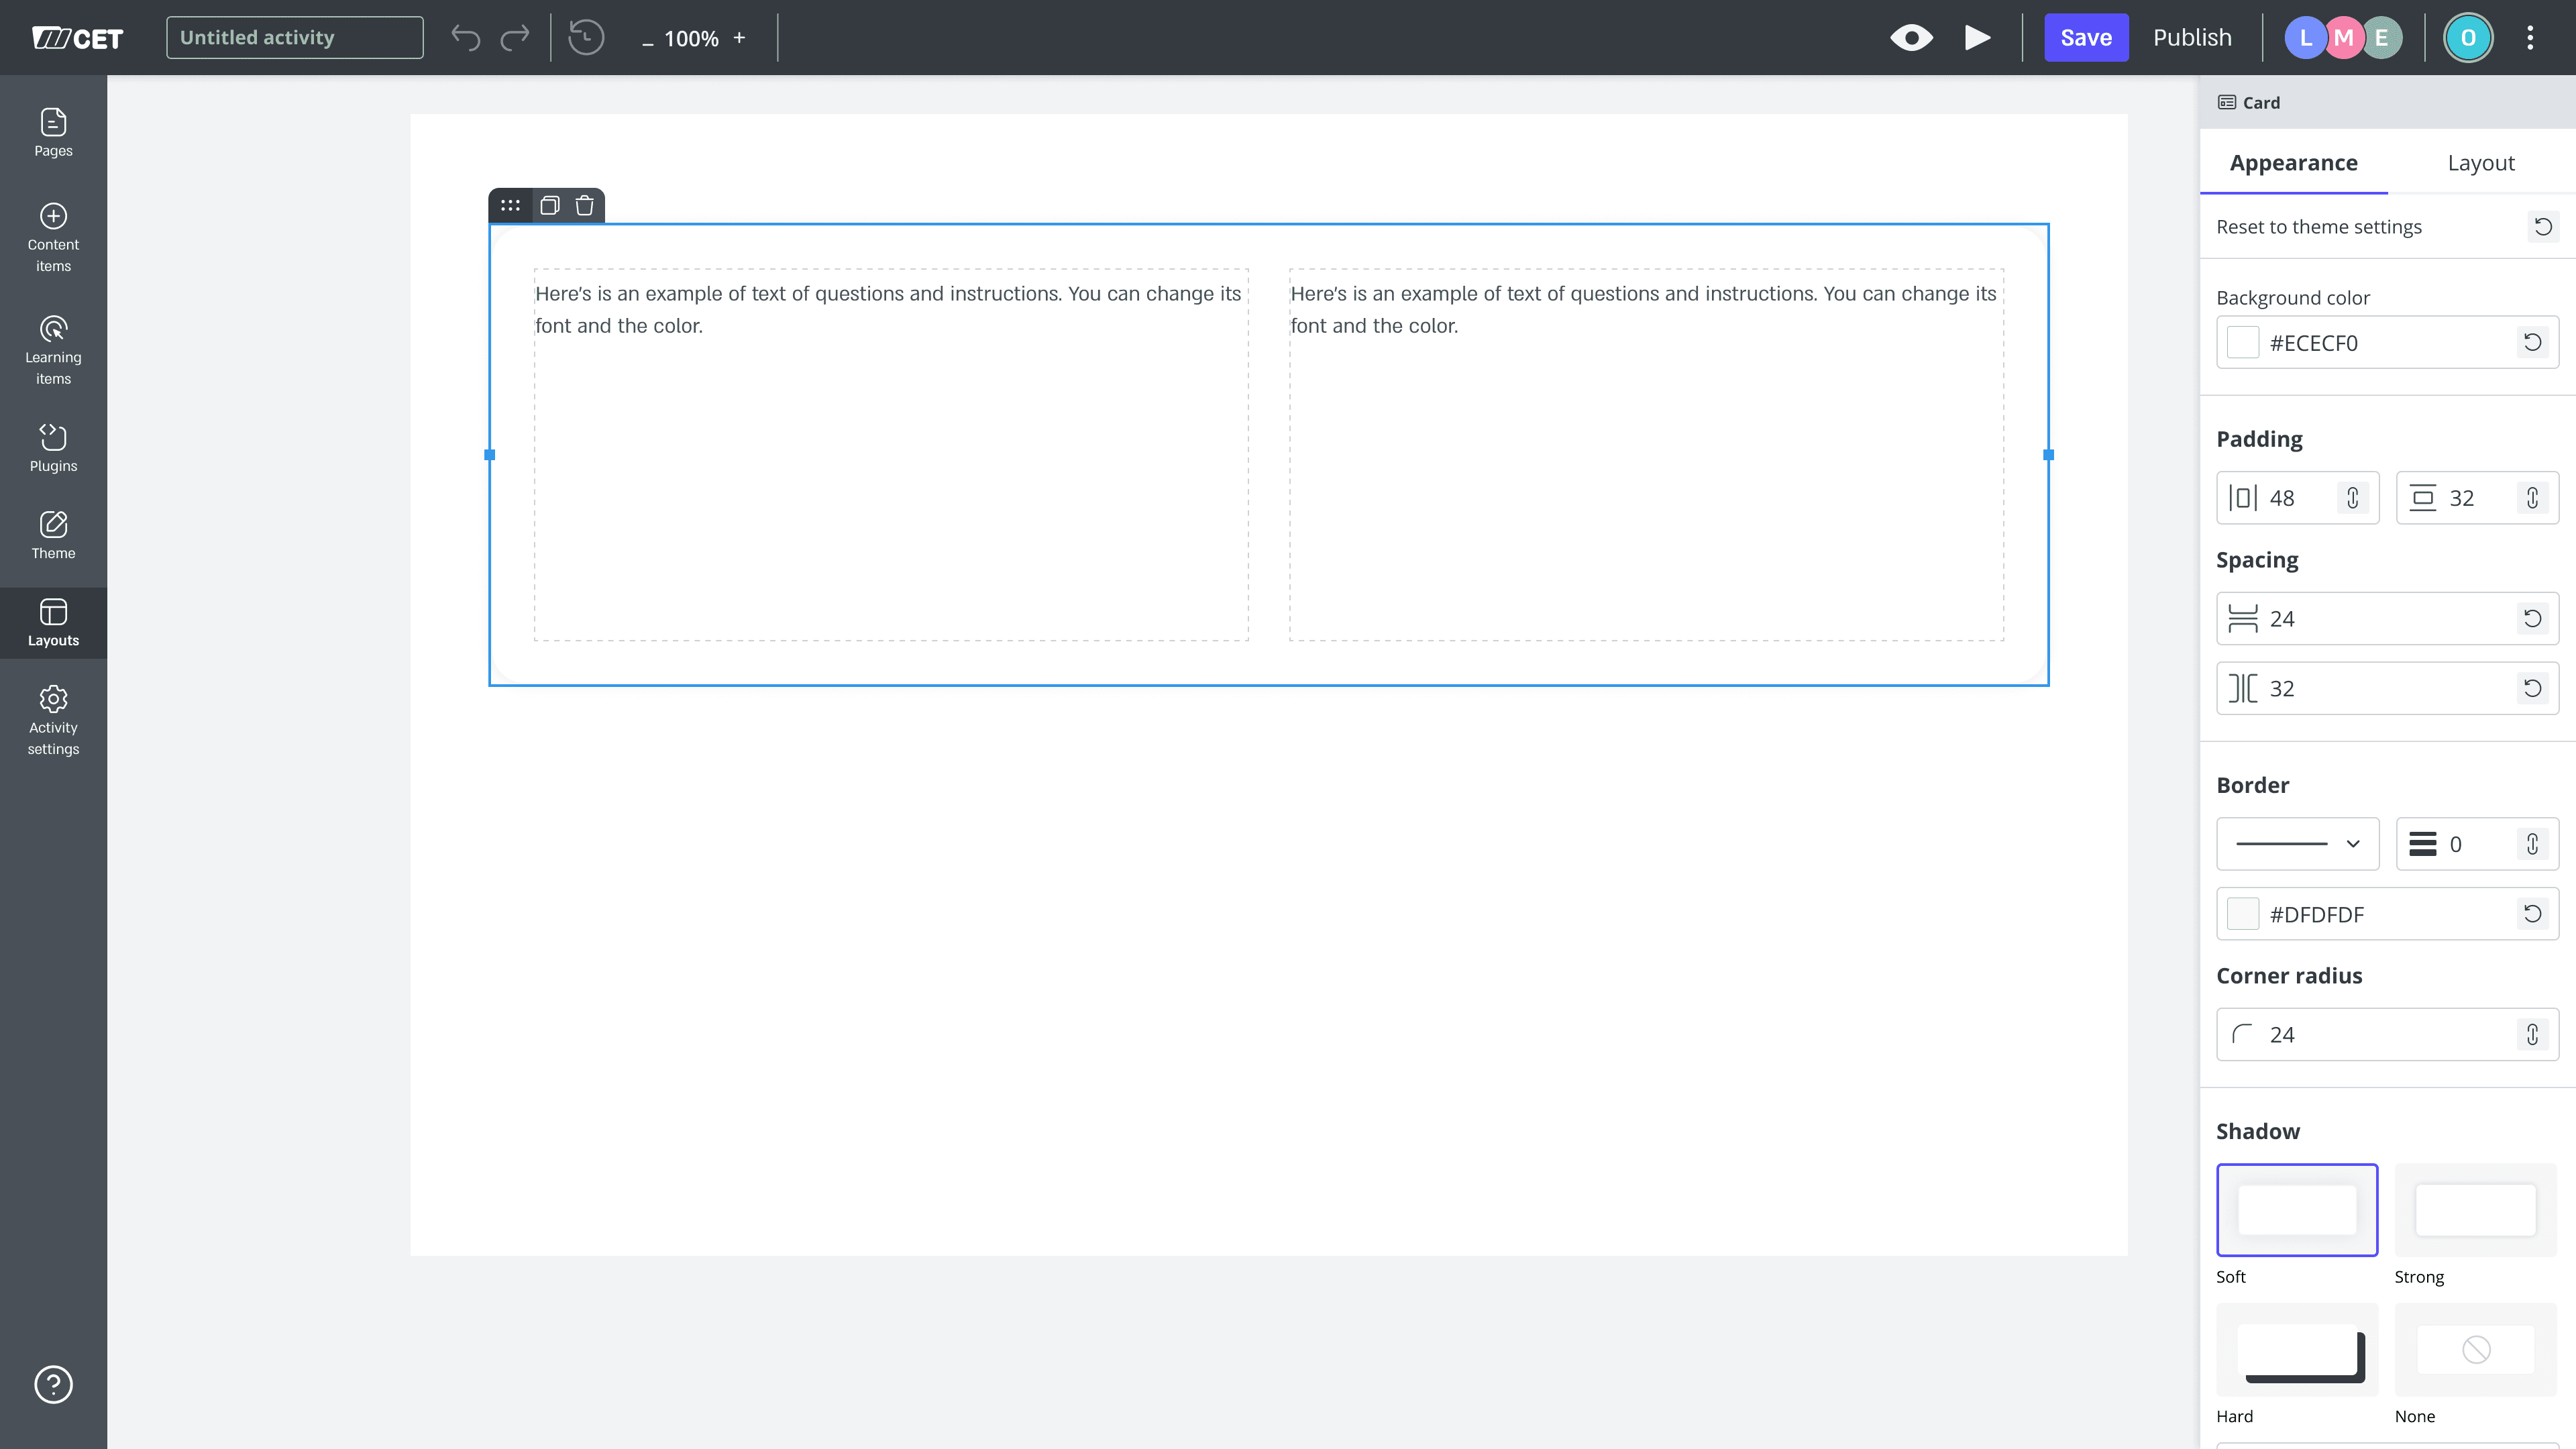
Task: Open the background color swatch picker
Action: pyautogui.click(x=2242, y=342)
